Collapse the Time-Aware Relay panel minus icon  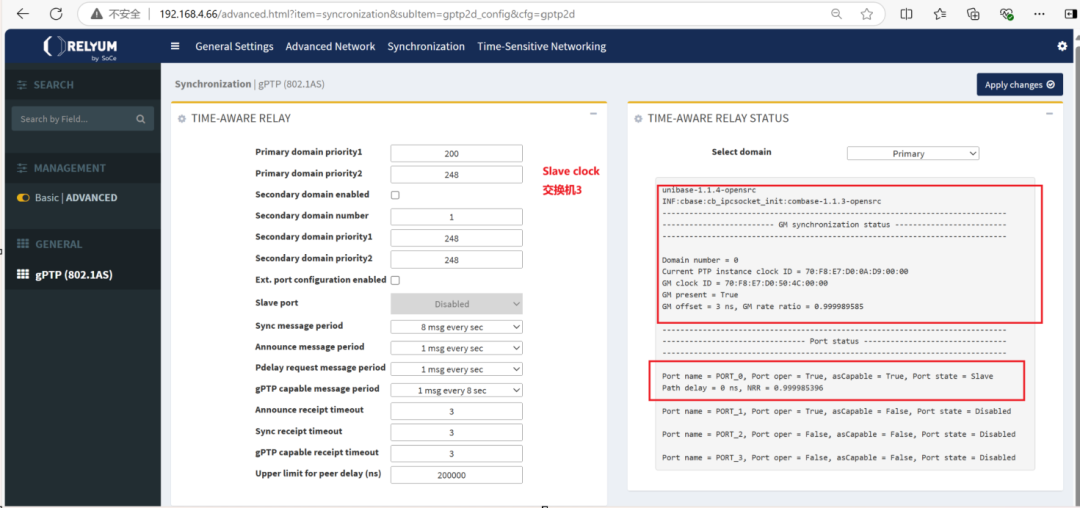(x=593, y=115)
